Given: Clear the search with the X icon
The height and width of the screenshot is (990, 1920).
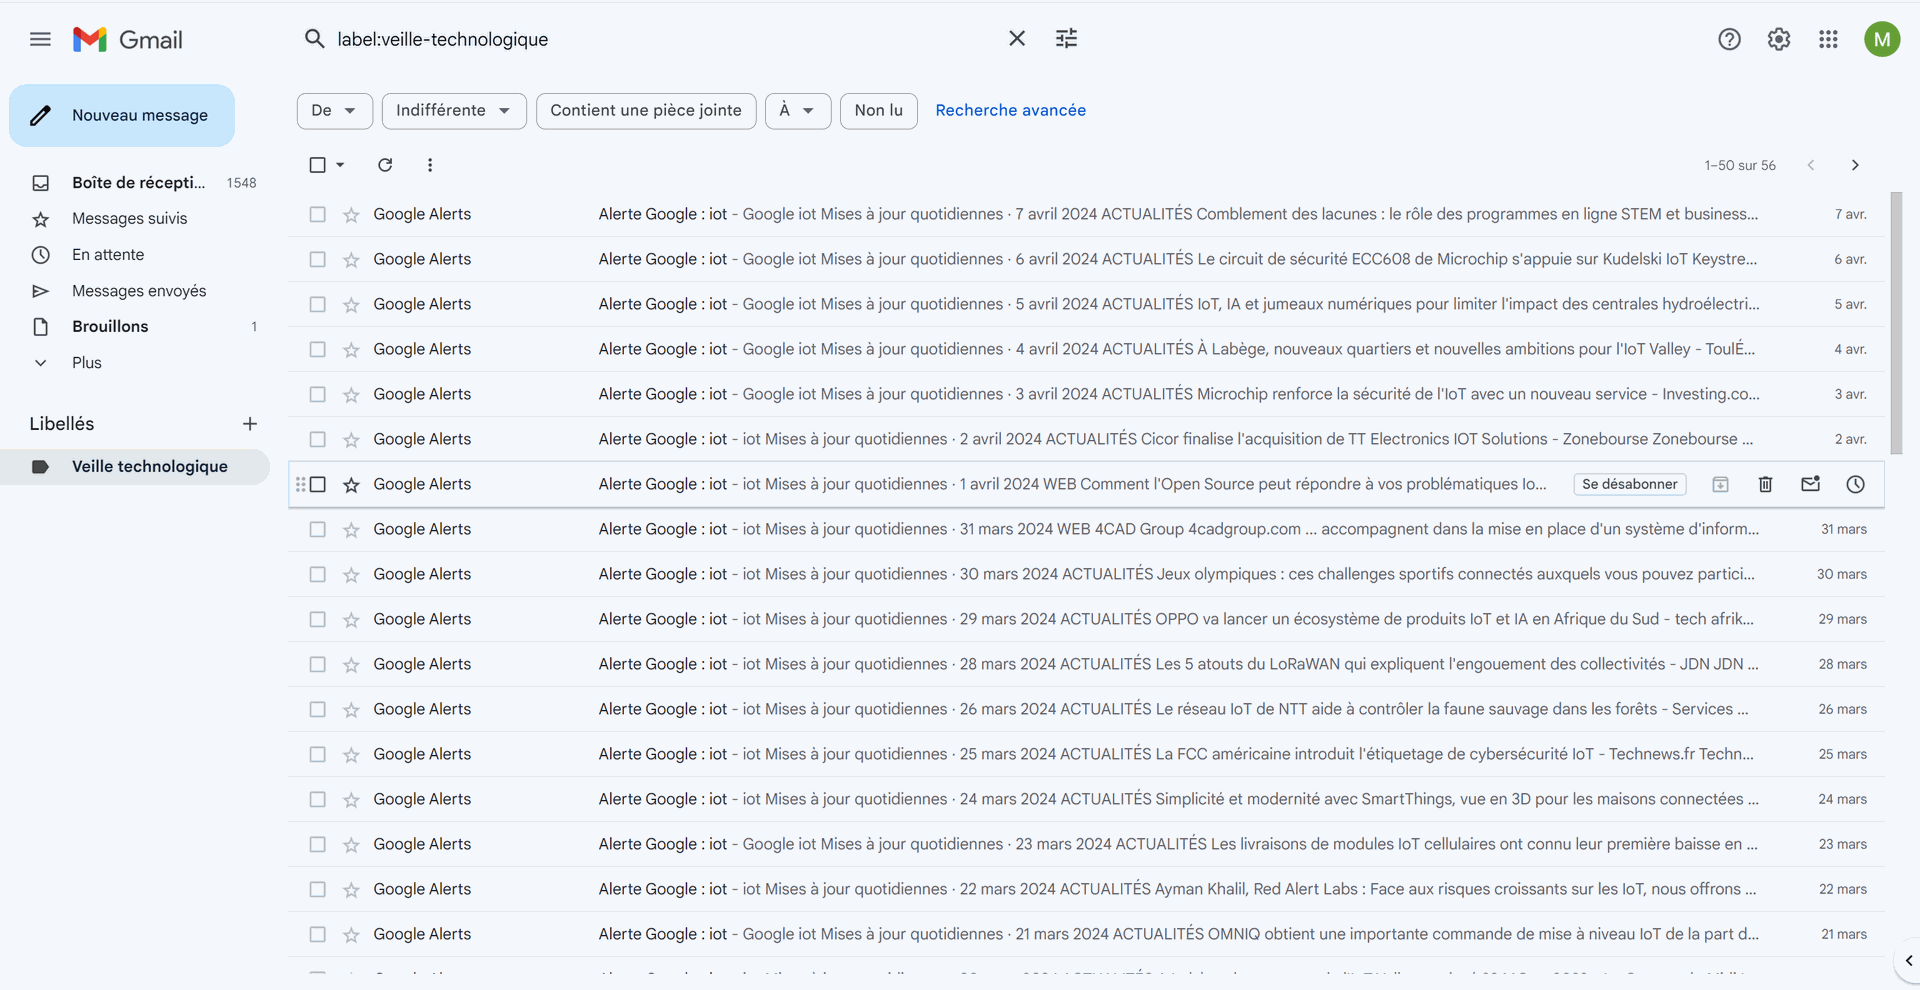Looking at the screenshot, I should 1017,39.
